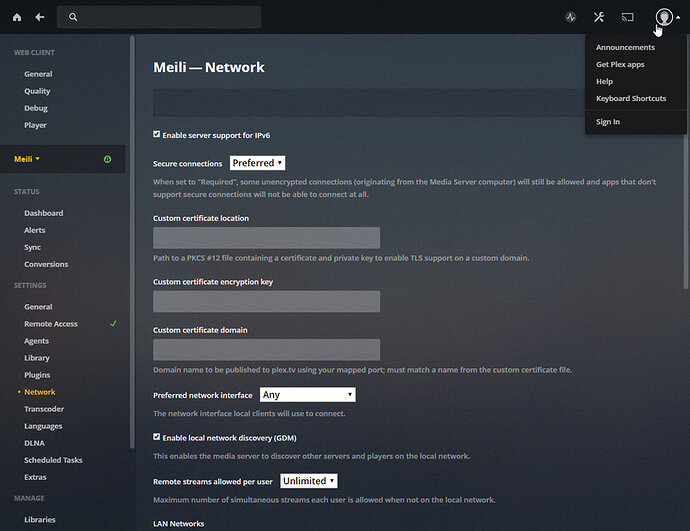690x531 pixels.
Task: Open server General under Settings section
Action: [x=38, y=307]
